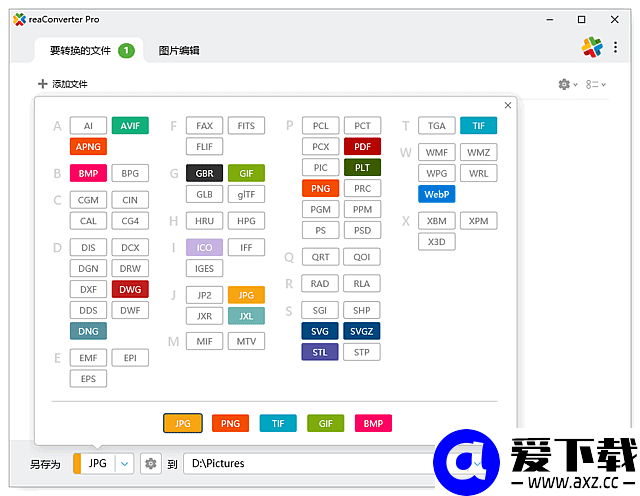Select the FLIF format
640x496 pixels.
[x=204, y=147]
